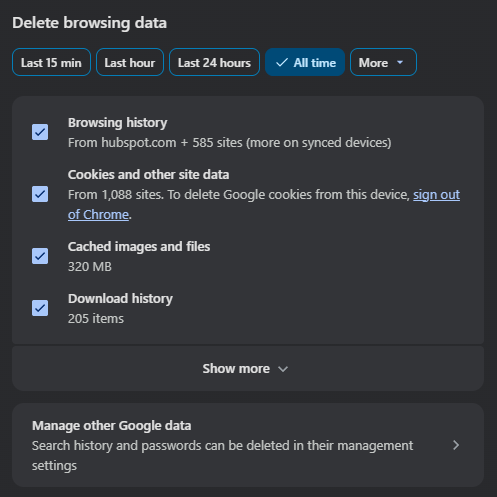This screenshot has height=497, width=497.
Task: Select the Last 15 min time range
Action: tap(51, 62)
